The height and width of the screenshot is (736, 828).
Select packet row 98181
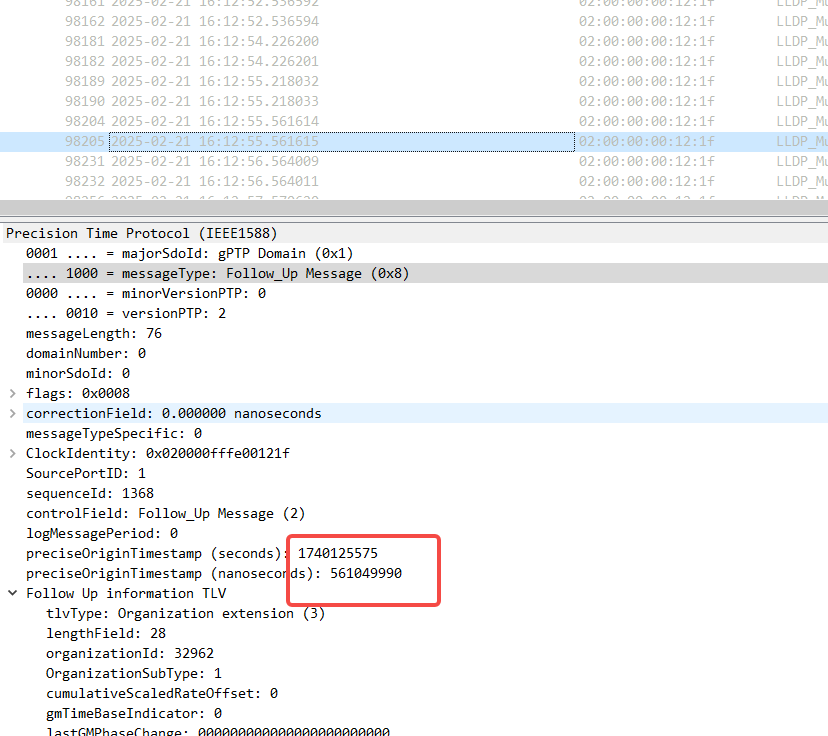414,42
